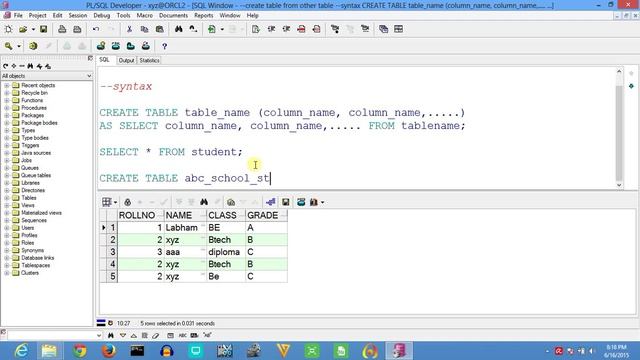Click the Execute gear icon

pyautogui.click(x=33, y=46)
